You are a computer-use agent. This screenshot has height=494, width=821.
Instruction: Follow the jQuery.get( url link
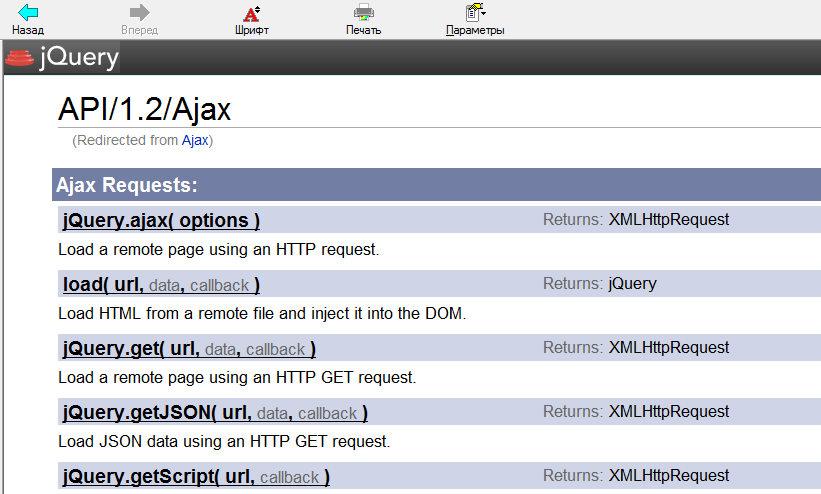130,348
